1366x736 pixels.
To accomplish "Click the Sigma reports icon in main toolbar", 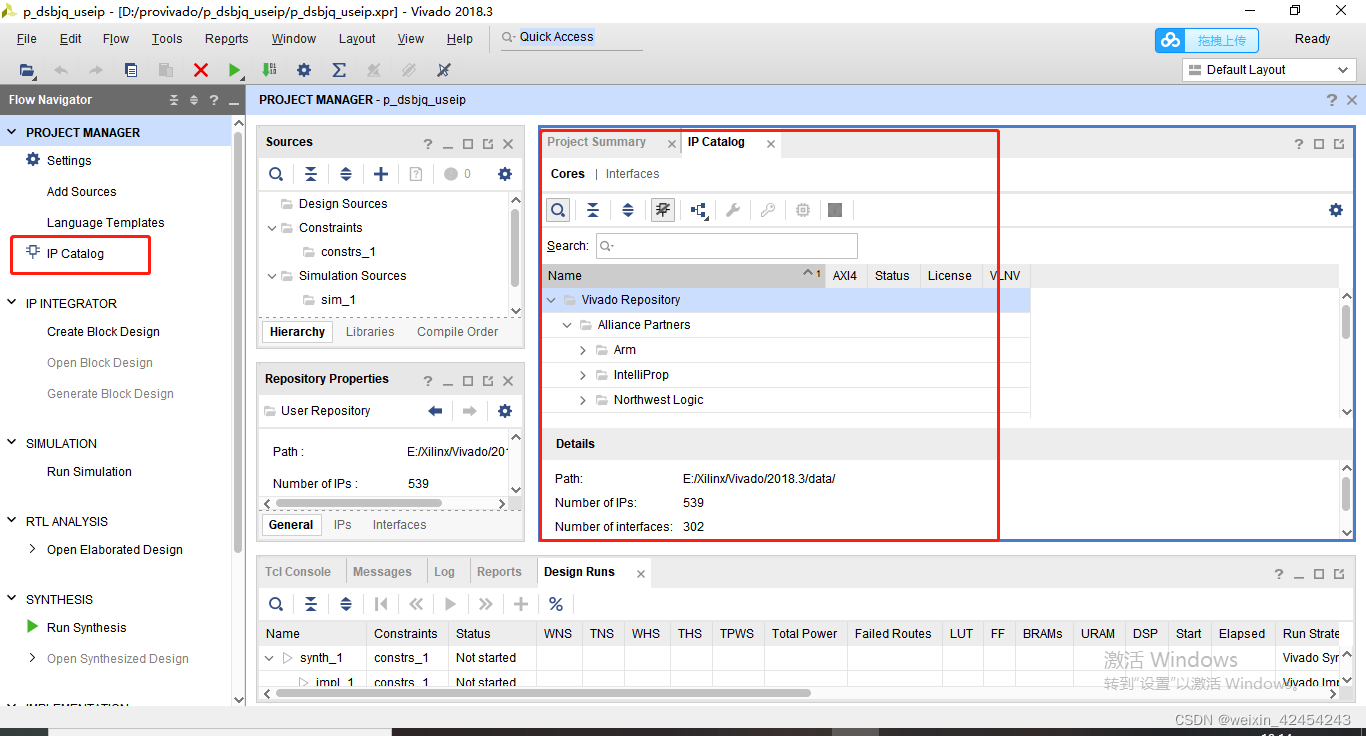I will [x=339, y=70].
